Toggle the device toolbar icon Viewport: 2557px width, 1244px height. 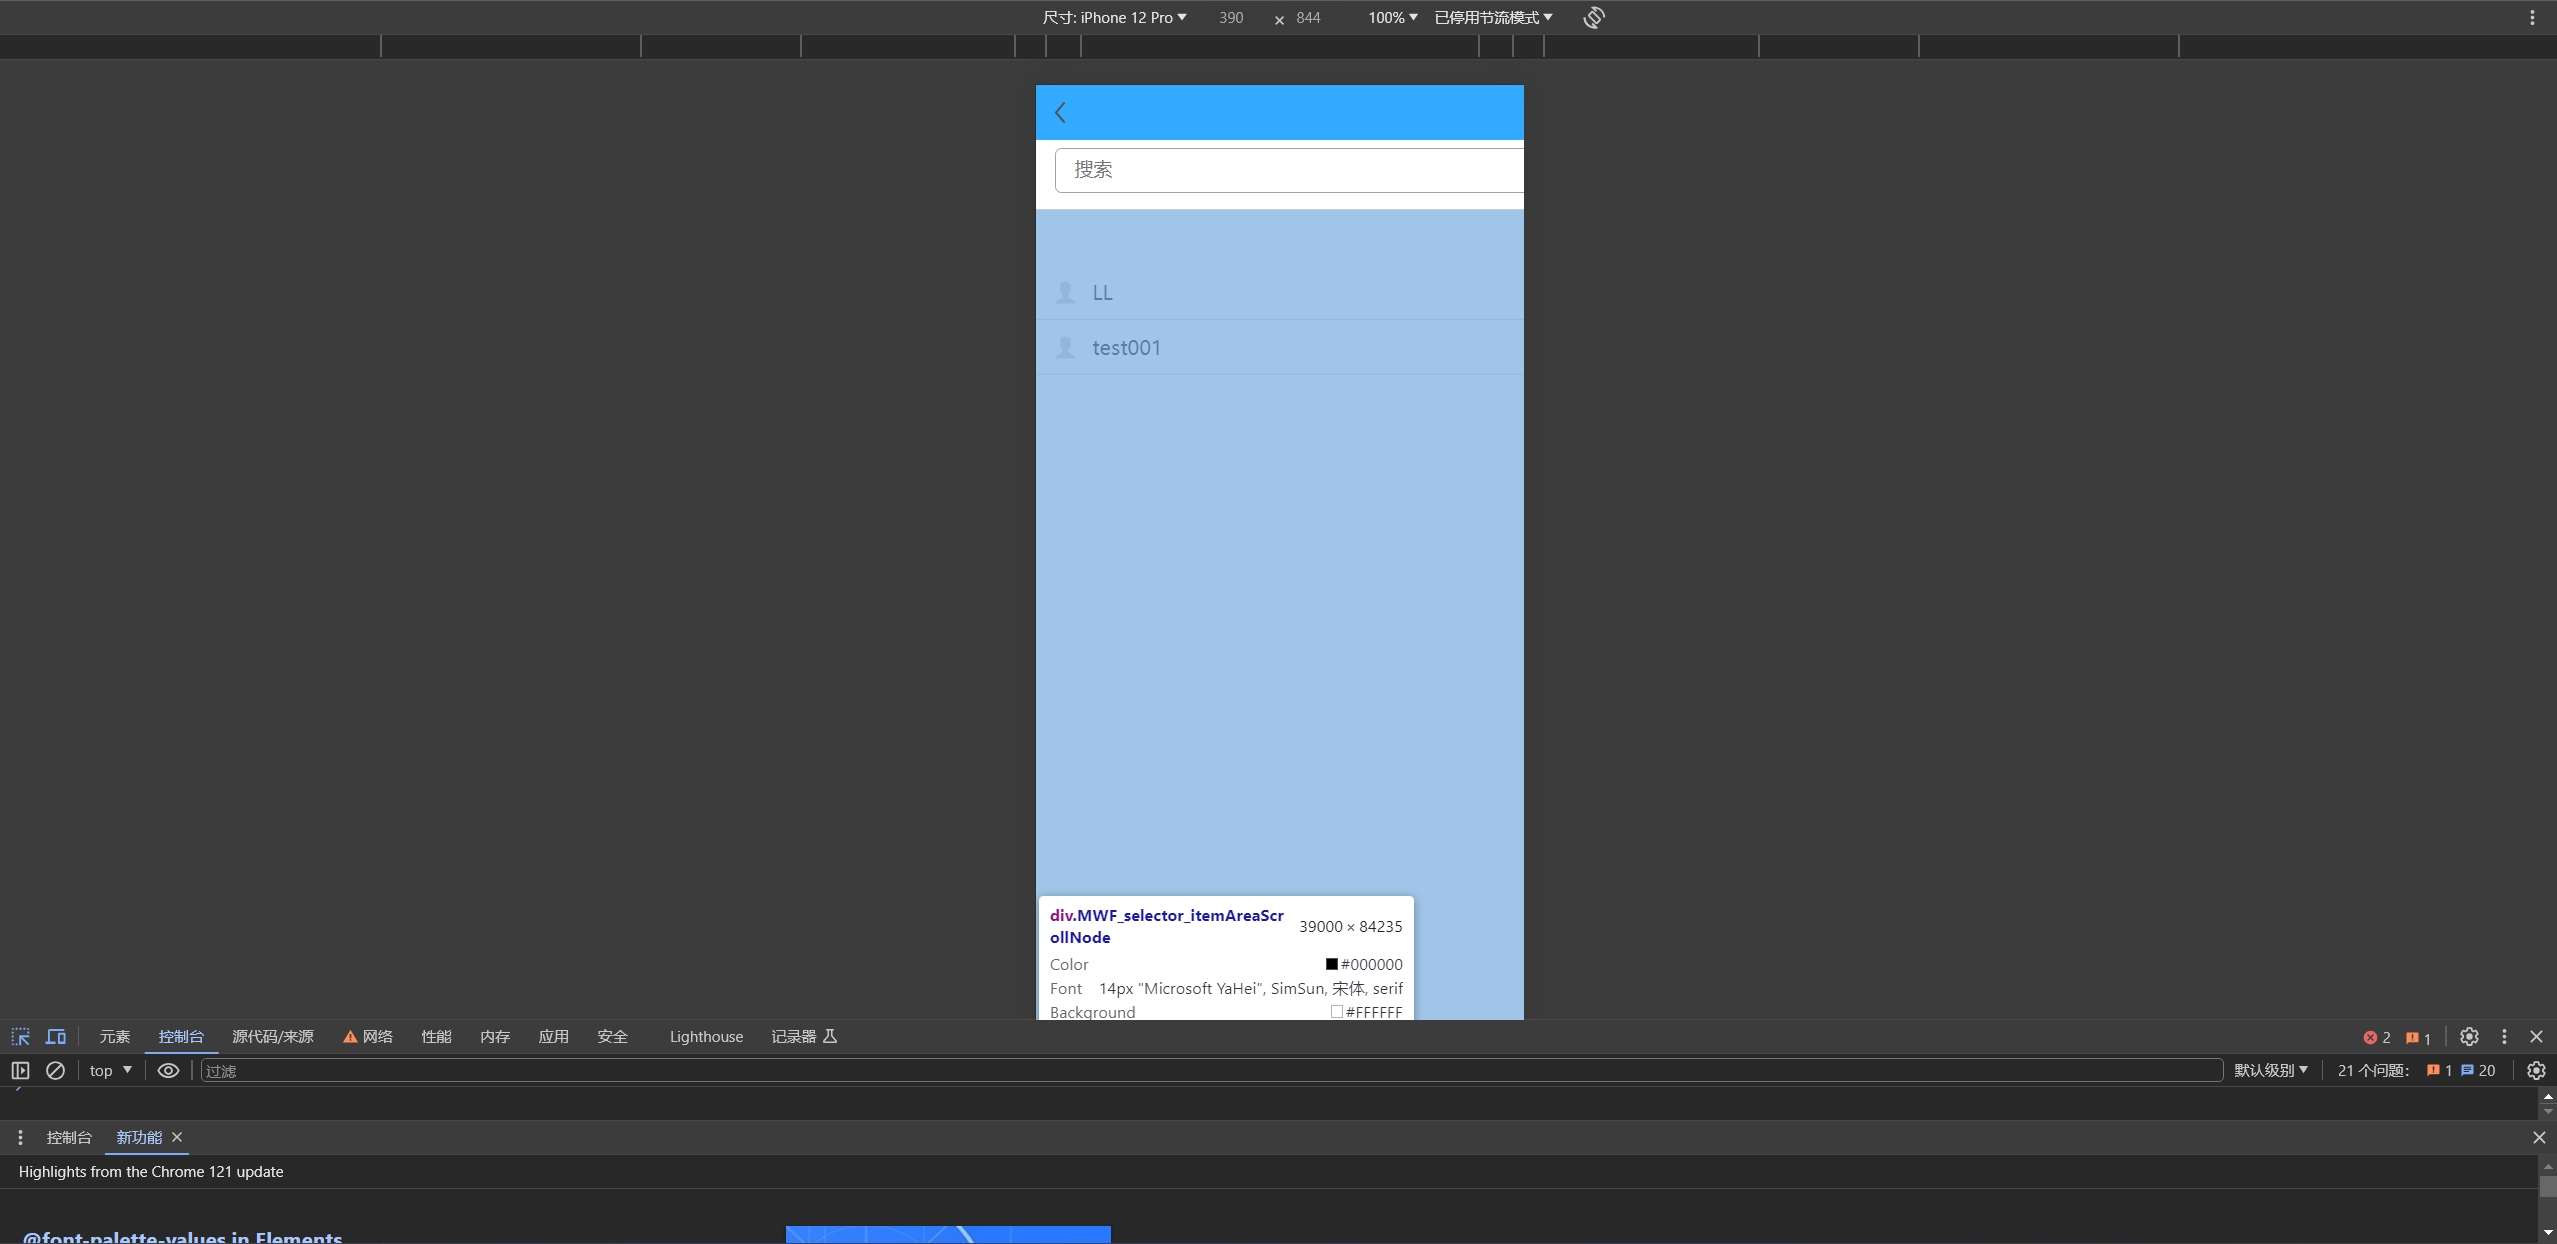[56, 1037]
